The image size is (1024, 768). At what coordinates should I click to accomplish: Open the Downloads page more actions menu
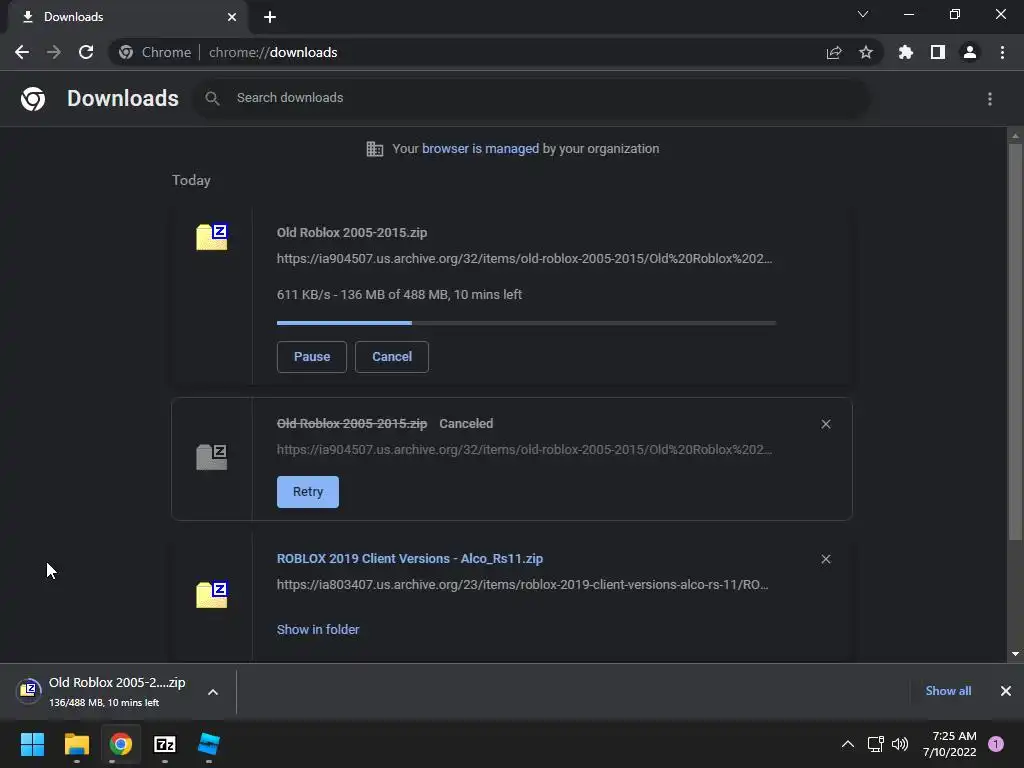(990, 99)
